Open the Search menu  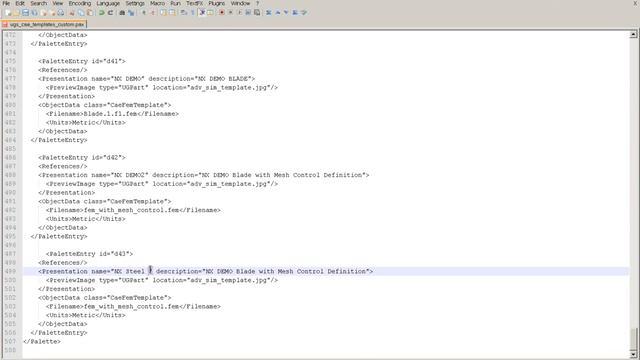pyautogui.click(x=39, y=3)
